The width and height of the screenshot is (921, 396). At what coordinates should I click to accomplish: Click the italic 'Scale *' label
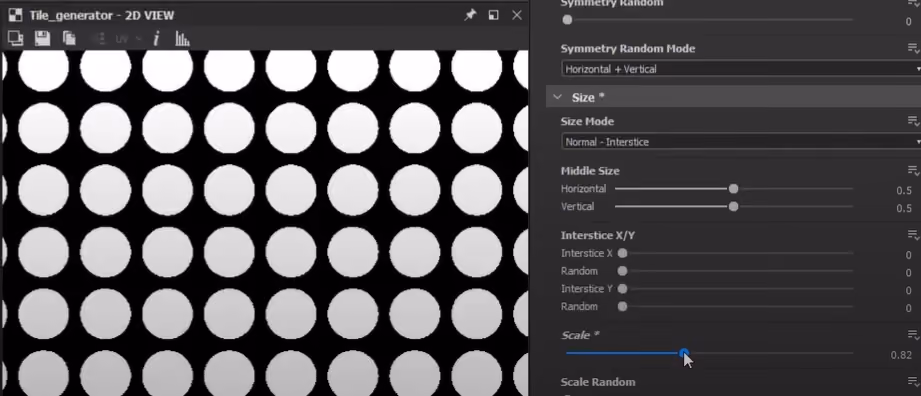click(x=579, y=335)
